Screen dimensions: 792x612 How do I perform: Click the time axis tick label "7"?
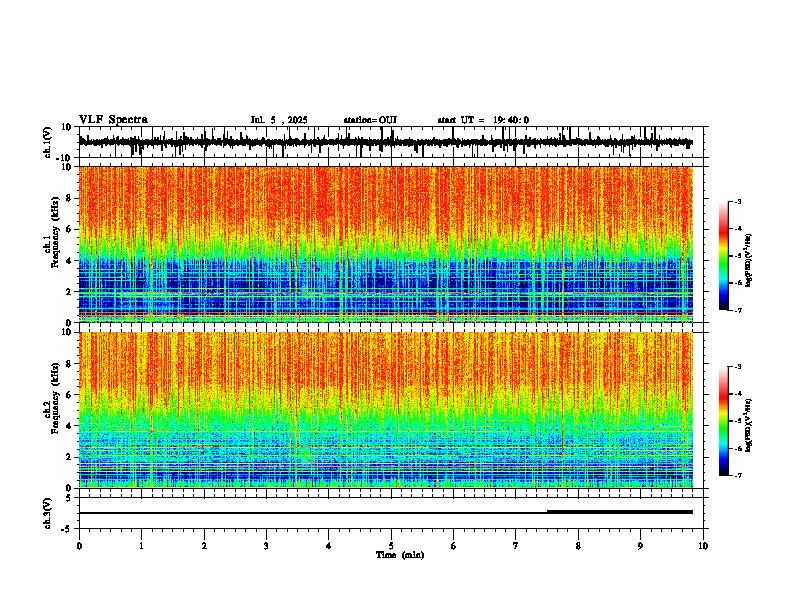tap(516, 546)
